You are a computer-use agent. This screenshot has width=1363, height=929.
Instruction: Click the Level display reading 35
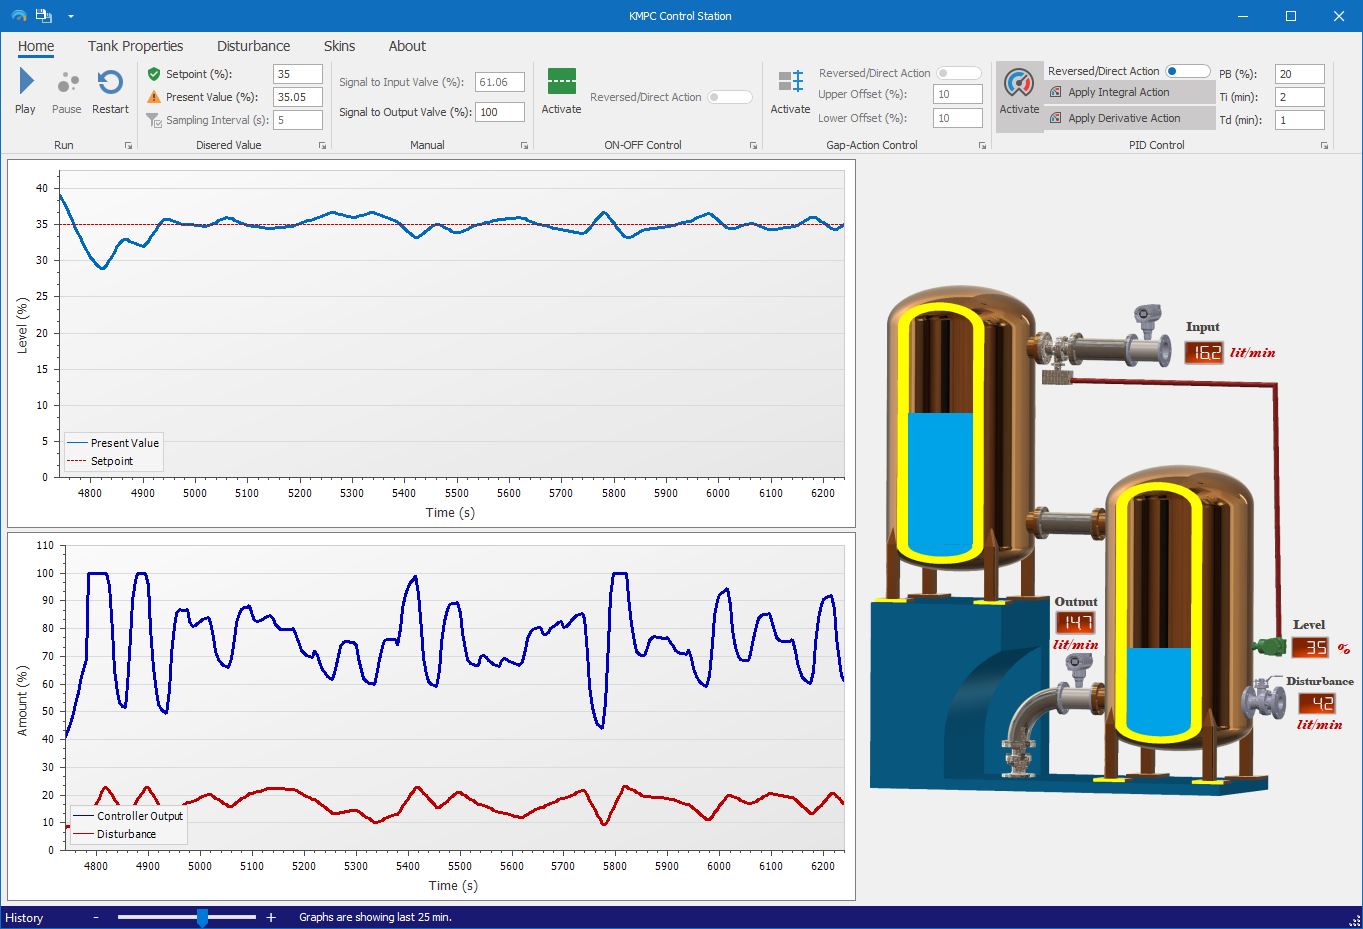[x=1310, y=647]
